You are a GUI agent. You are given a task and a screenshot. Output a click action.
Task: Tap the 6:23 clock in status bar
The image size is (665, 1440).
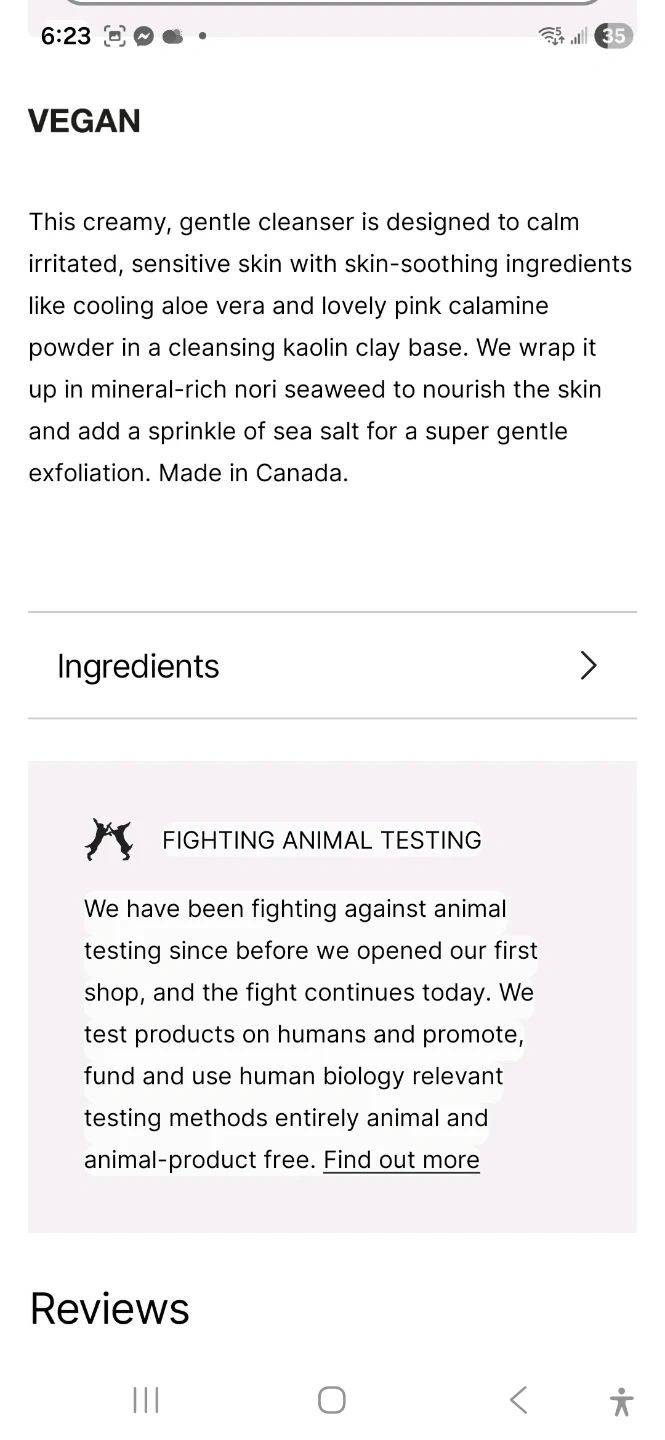[x=66, y=37]
